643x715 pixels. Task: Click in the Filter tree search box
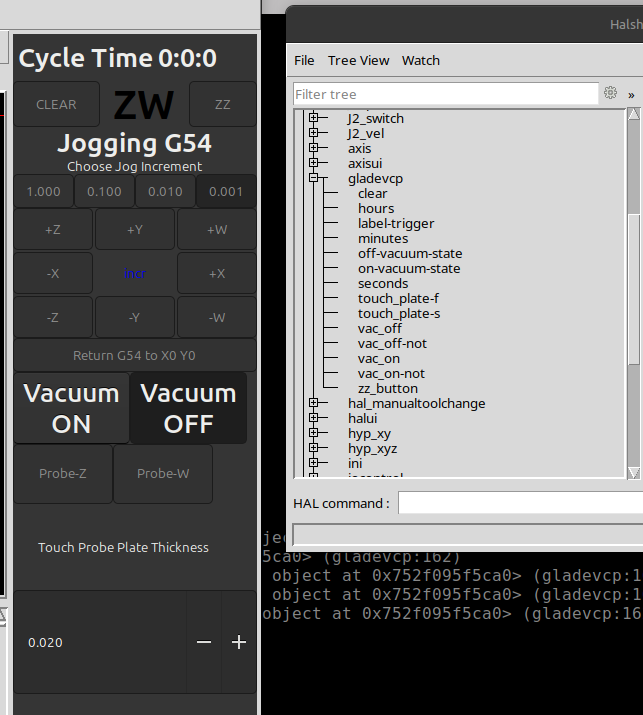point(445,94)
